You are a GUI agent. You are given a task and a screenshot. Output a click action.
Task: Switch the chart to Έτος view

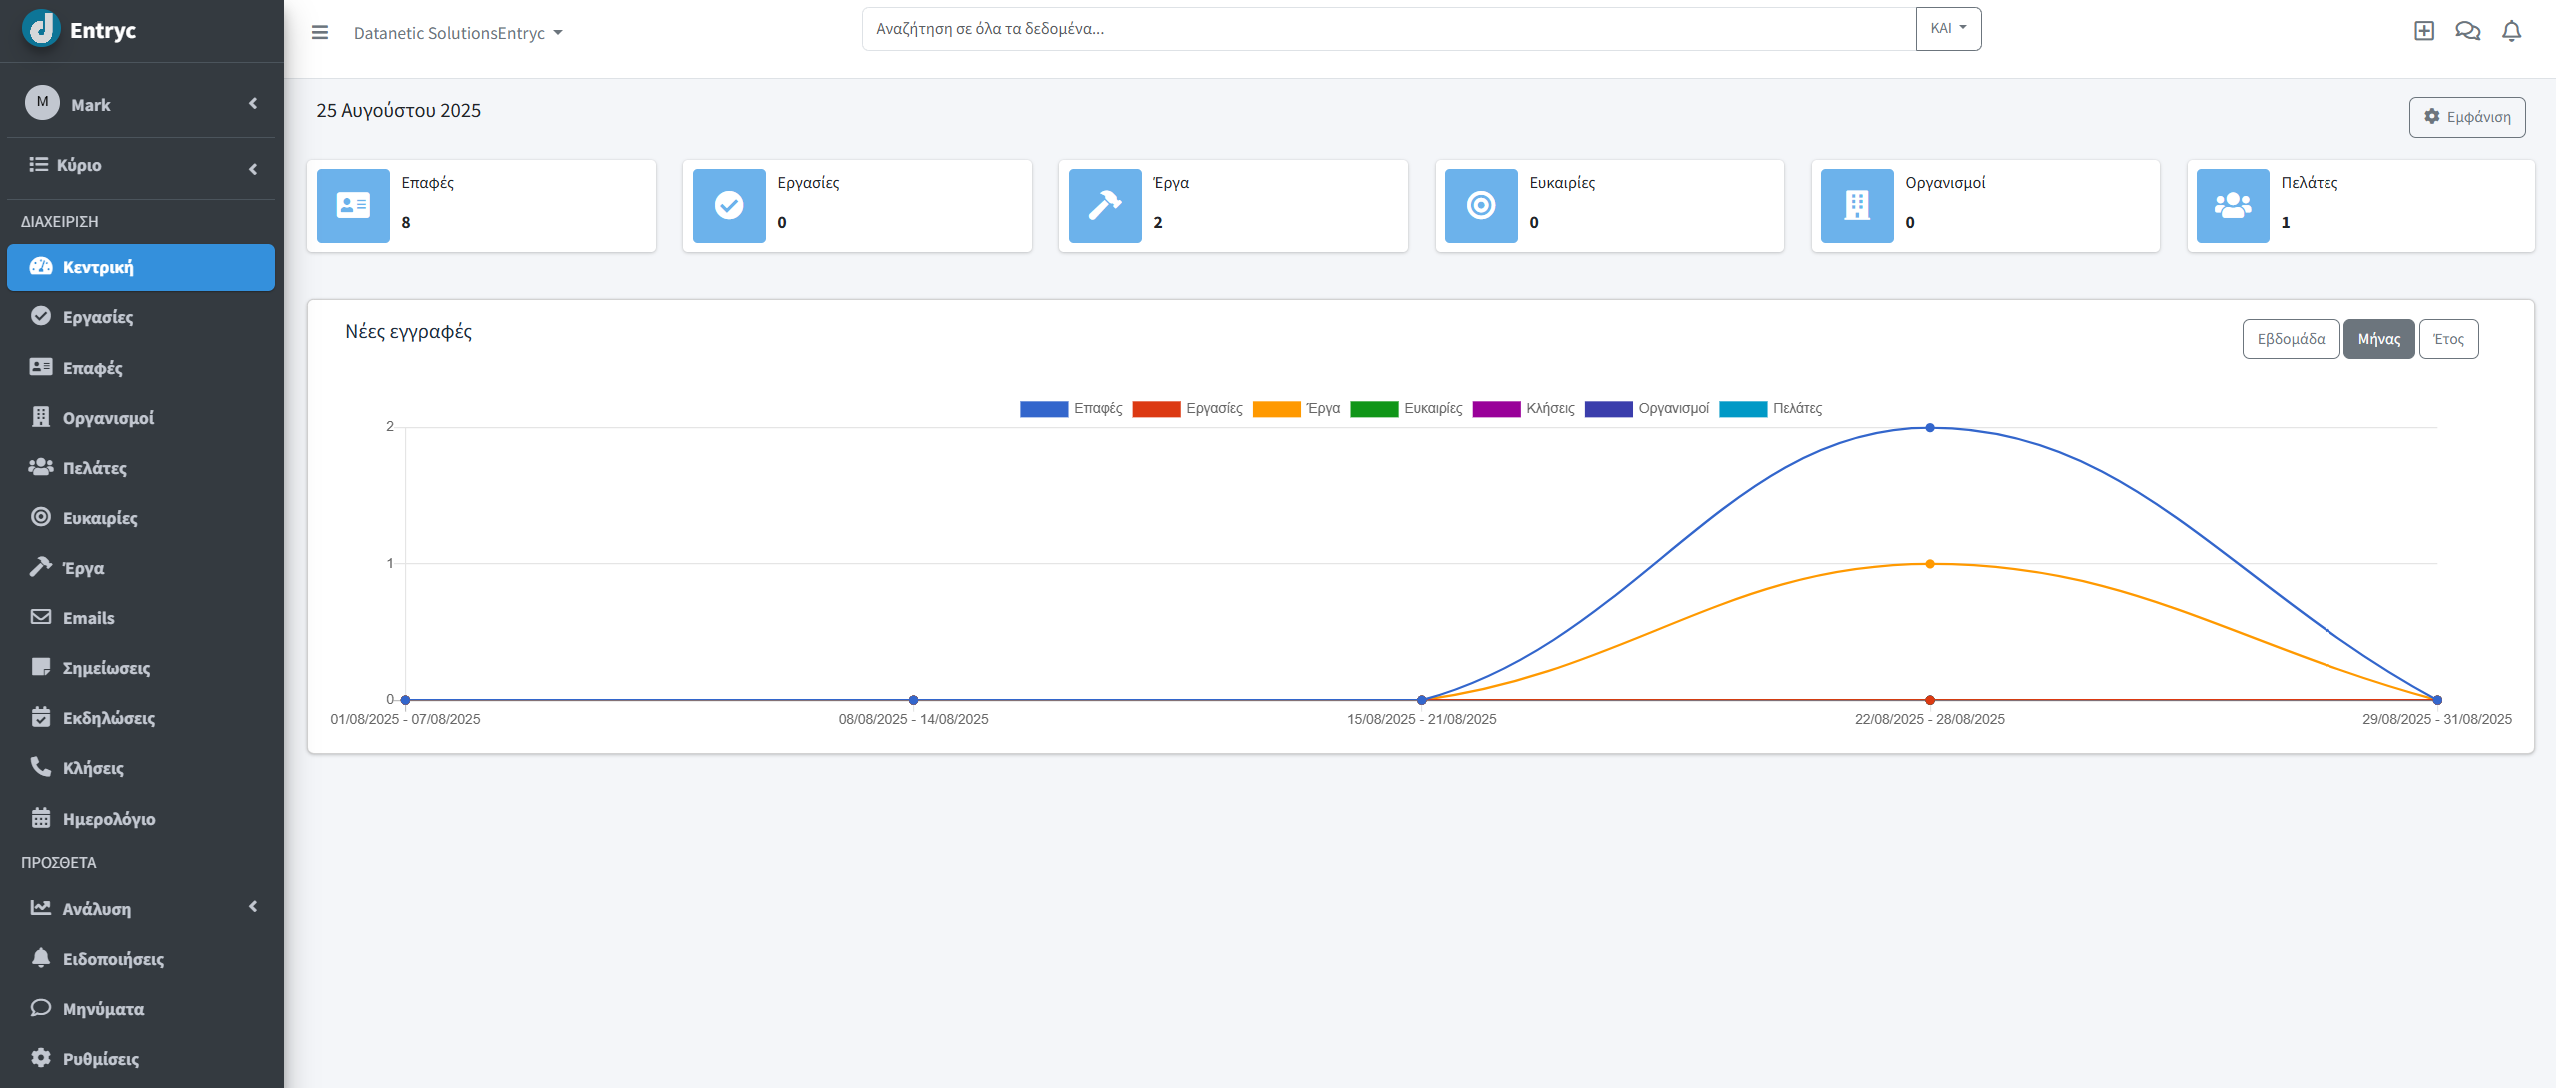tap(2449, 338)
